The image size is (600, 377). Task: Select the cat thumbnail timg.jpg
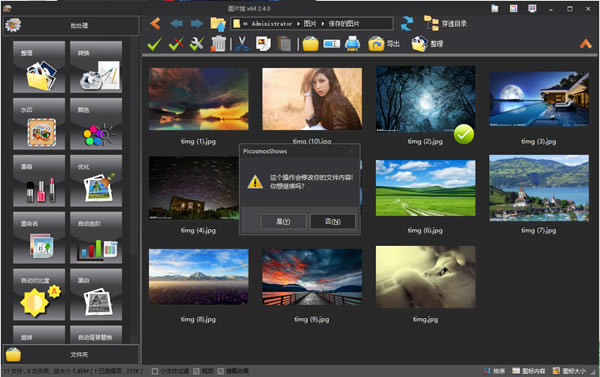tap(426, 277)
